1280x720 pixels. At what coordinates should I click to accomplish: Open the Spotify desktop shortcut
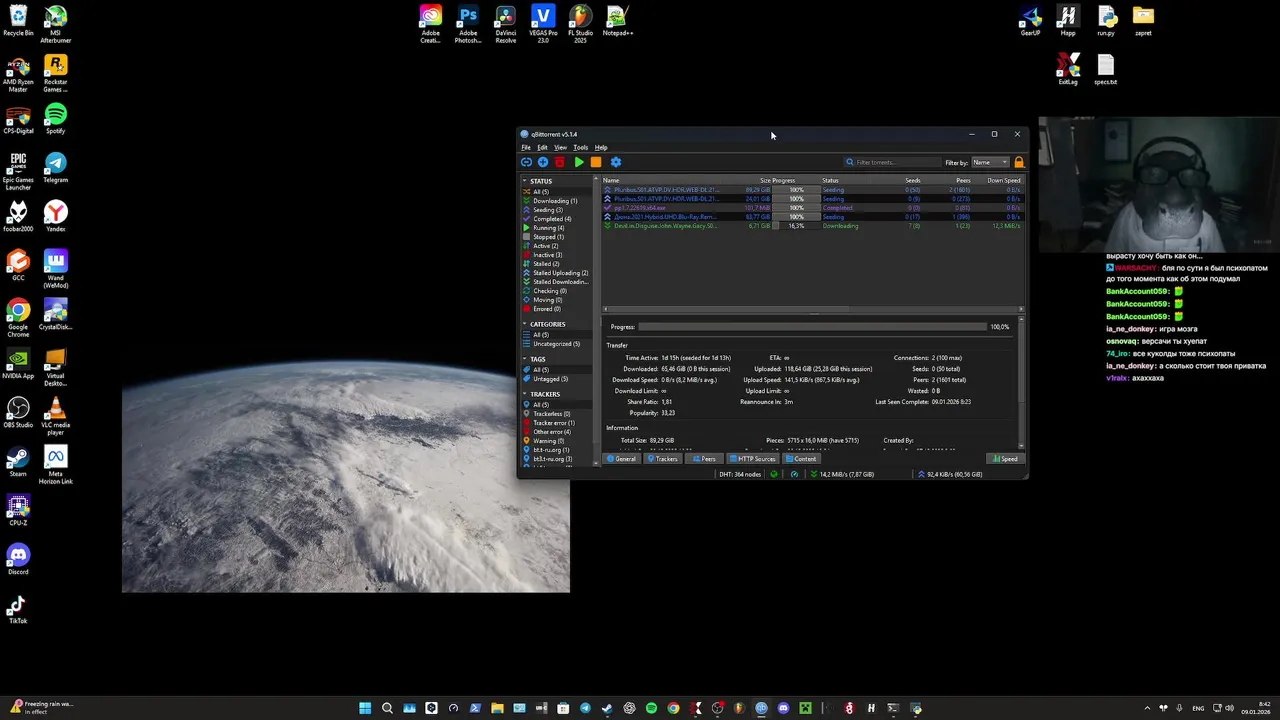pos(55,120)
